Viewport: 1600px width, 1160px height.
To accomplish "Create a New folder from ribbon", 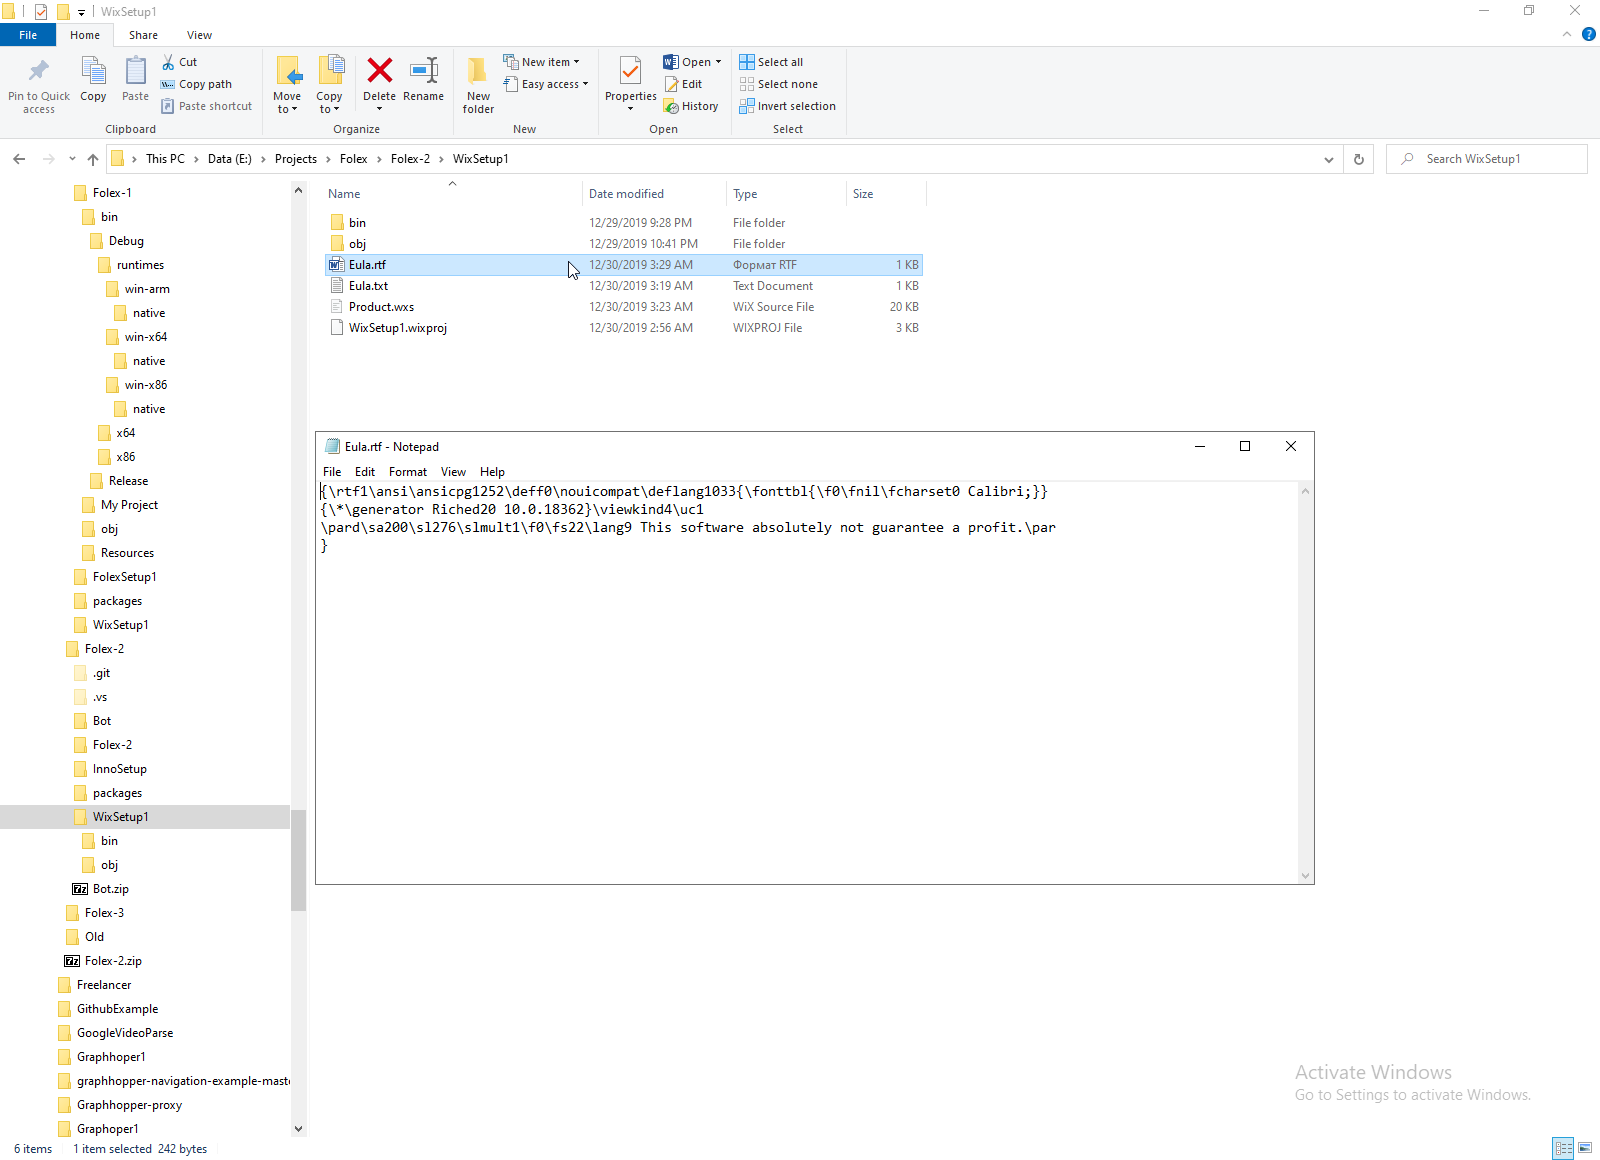I will pyautogui.click(x=478, y=84).
